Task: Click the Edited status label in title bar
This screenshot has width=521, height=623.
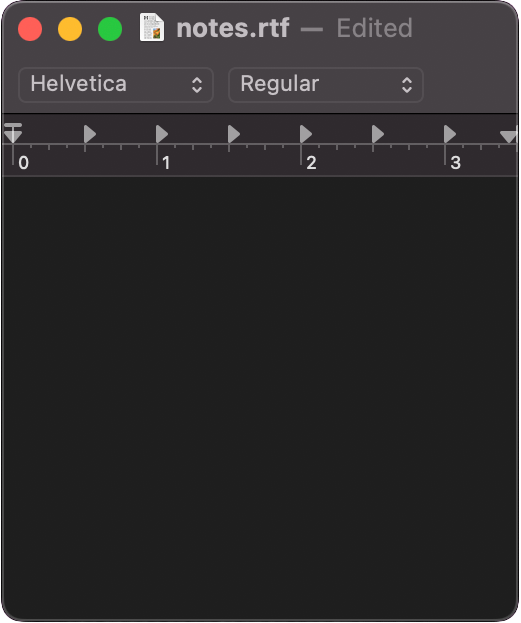Action: 374,28
